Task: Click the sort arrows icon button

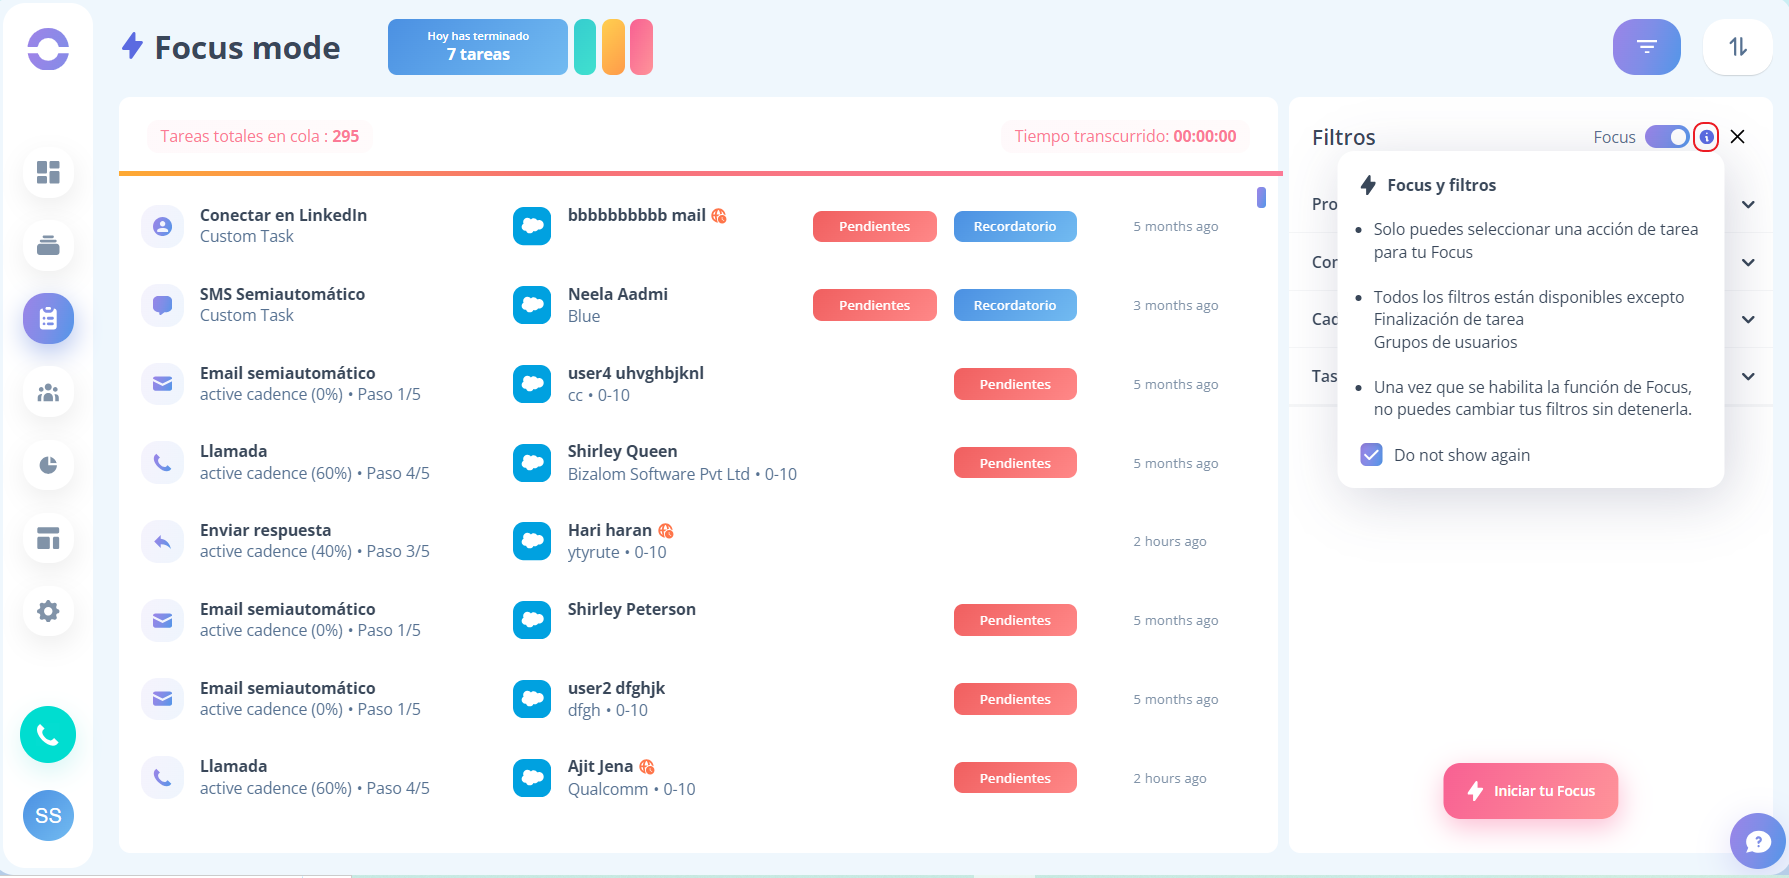Action: [x=1738, y=47]
